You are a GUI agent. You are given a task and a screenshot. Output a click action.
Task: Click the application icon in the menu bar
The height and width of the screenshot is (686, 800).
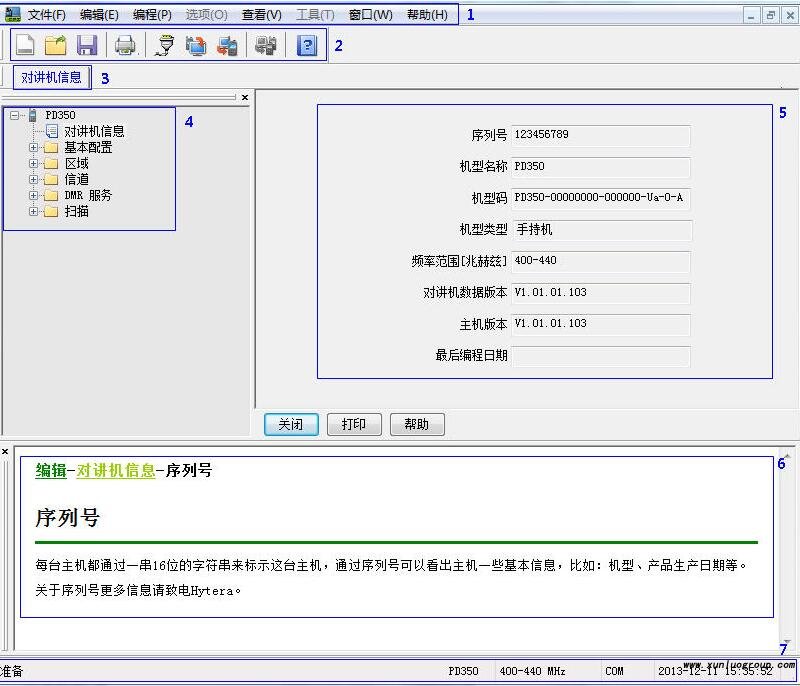pyautogui.click(x=12, y=14)
